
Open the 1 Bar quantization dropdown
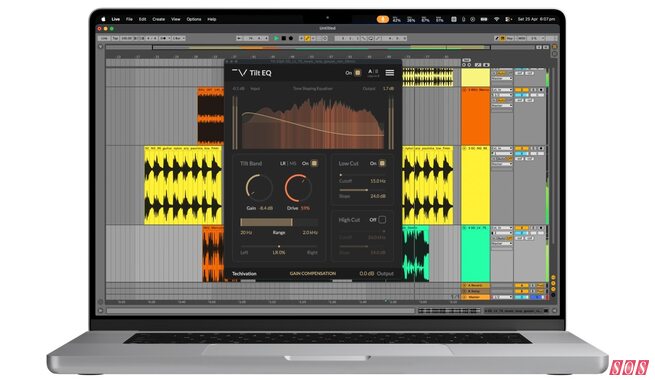179,38
